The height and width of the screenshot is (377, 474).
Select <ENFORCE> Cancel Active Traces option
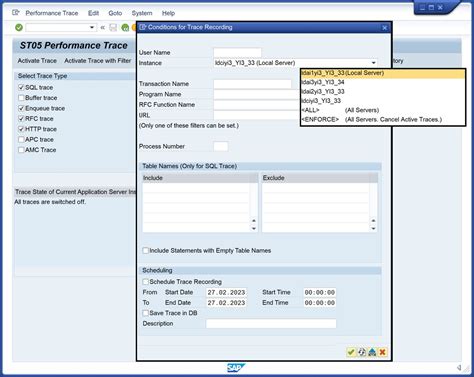click(383, 119)
